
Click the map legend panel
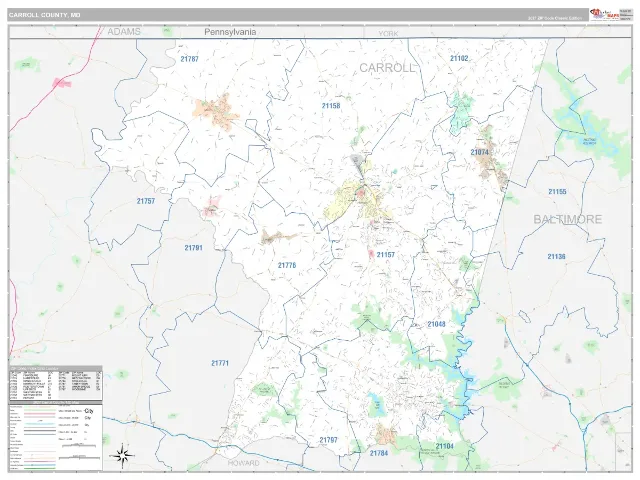pyautogui.click(x=56, y=436)
